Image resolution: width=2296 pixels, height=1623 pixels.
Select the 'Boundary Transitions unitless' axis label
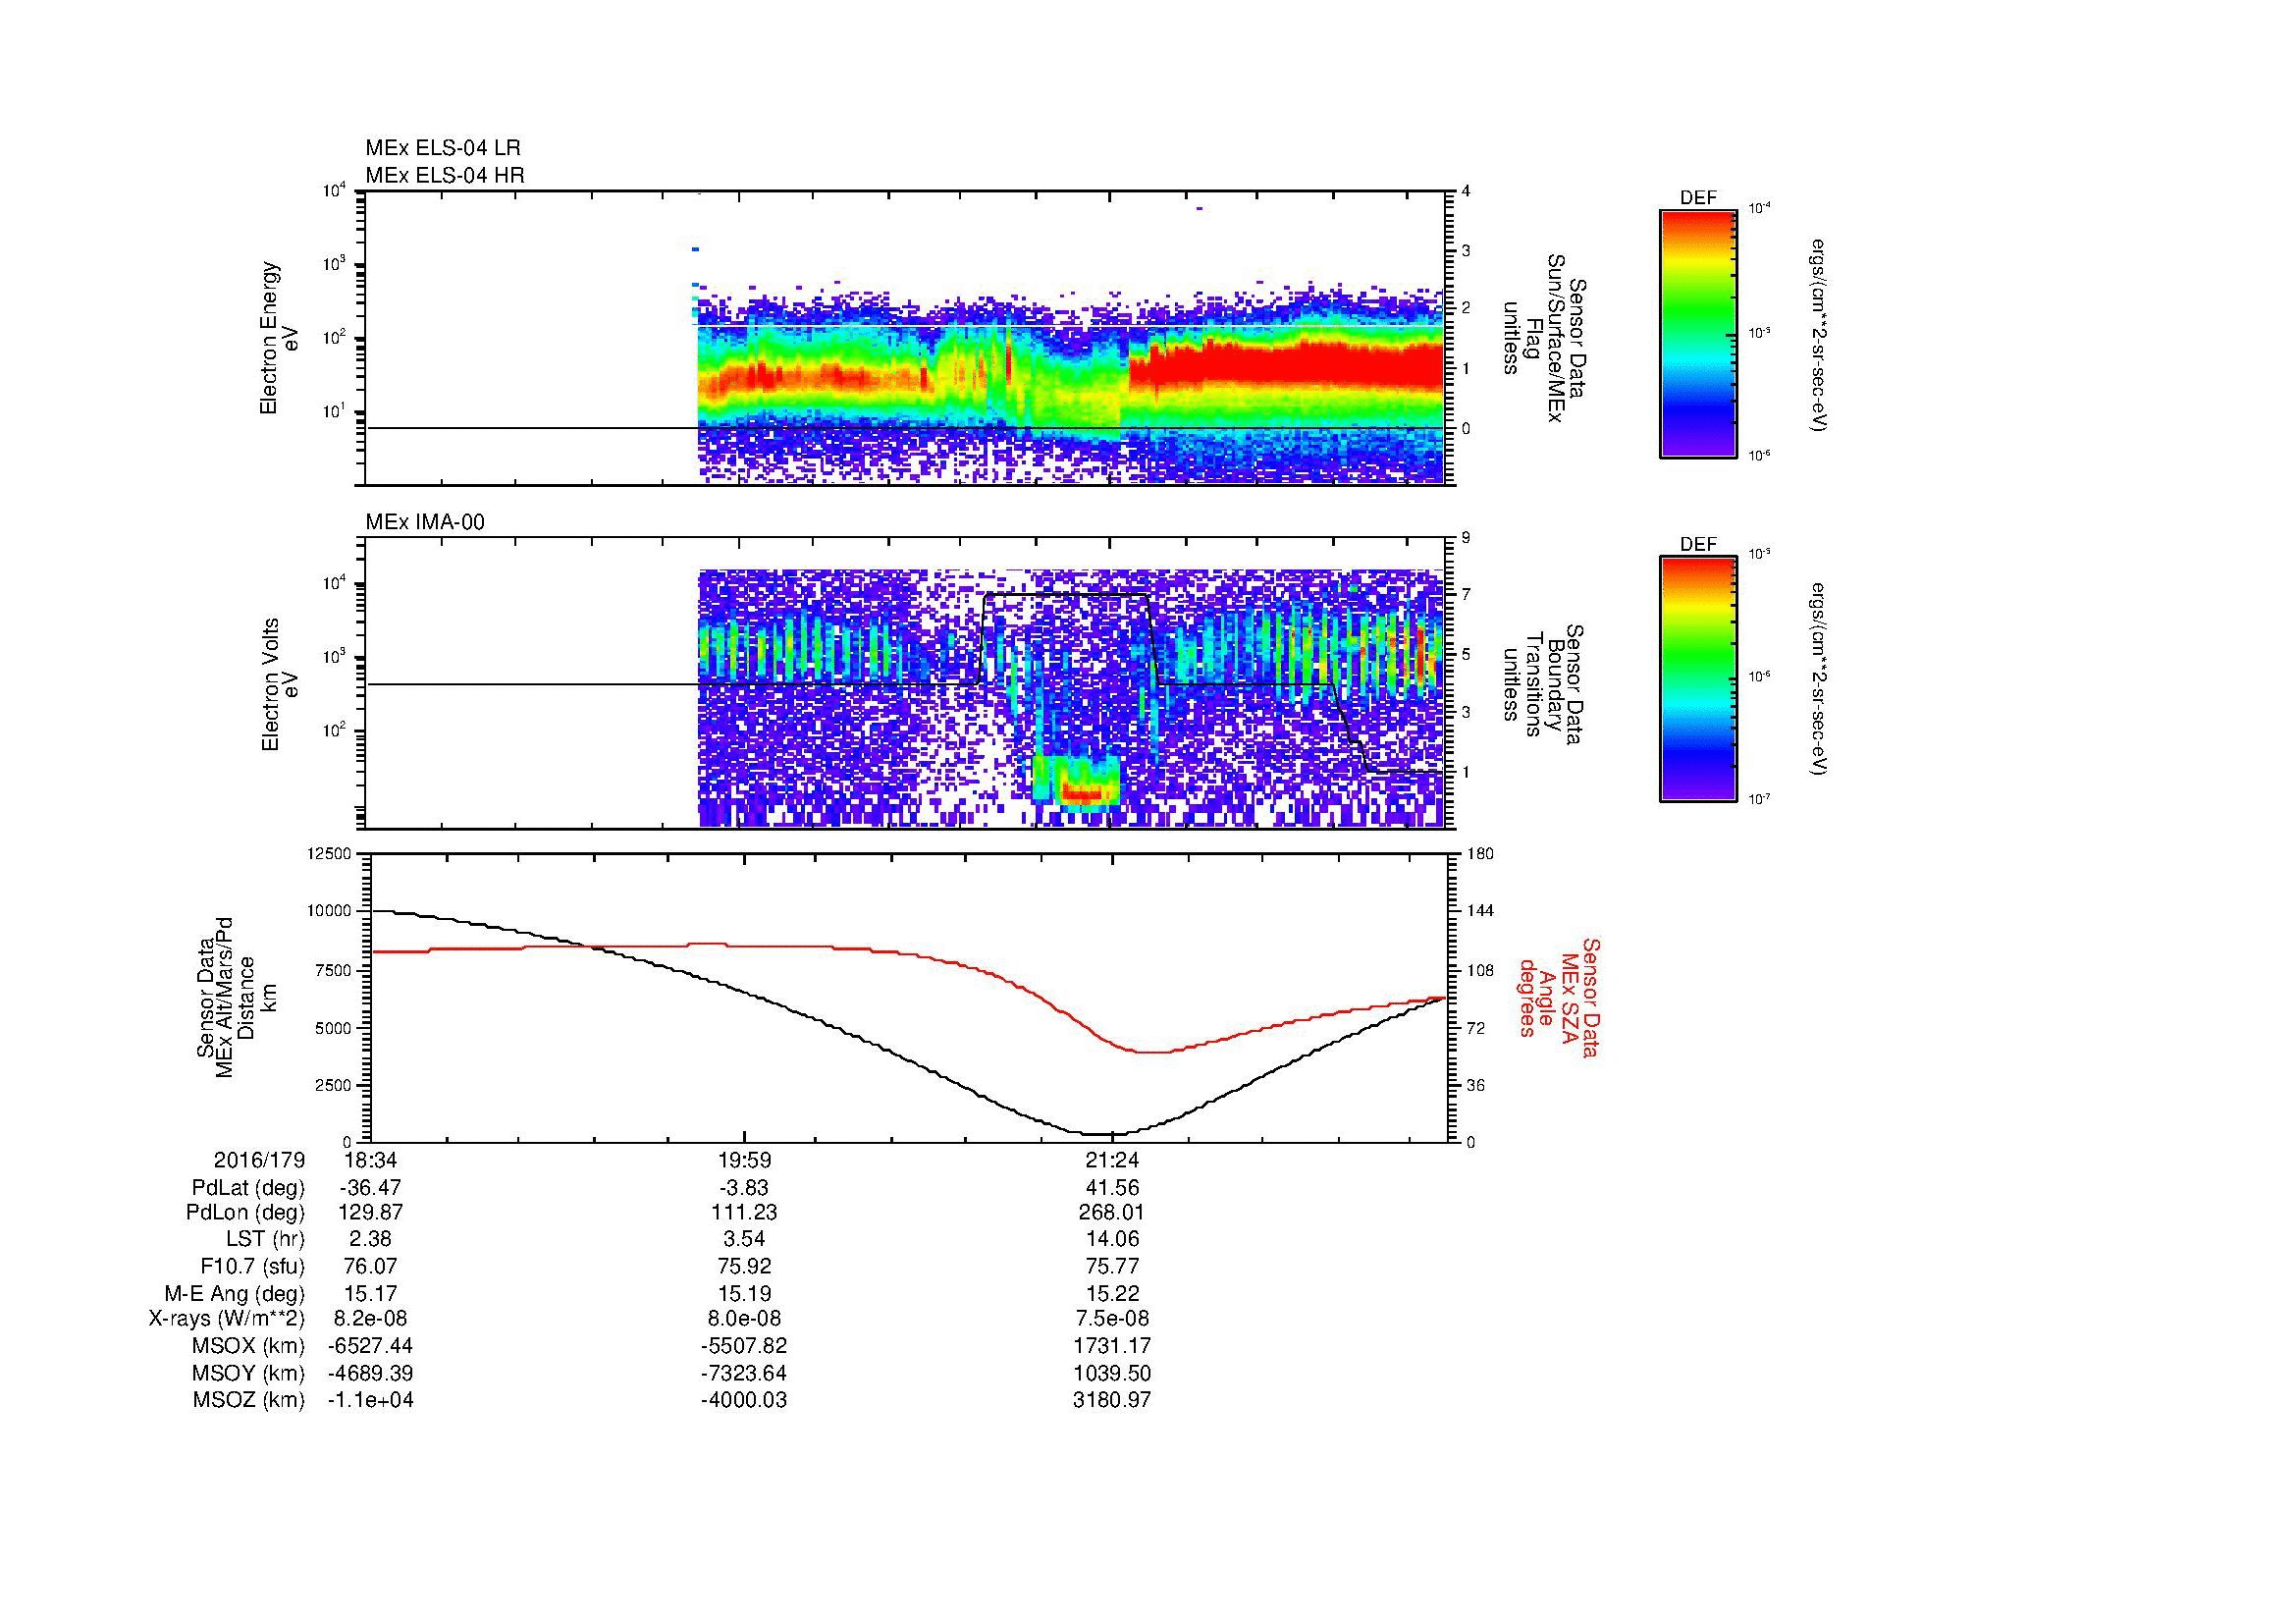(1544, 684)
